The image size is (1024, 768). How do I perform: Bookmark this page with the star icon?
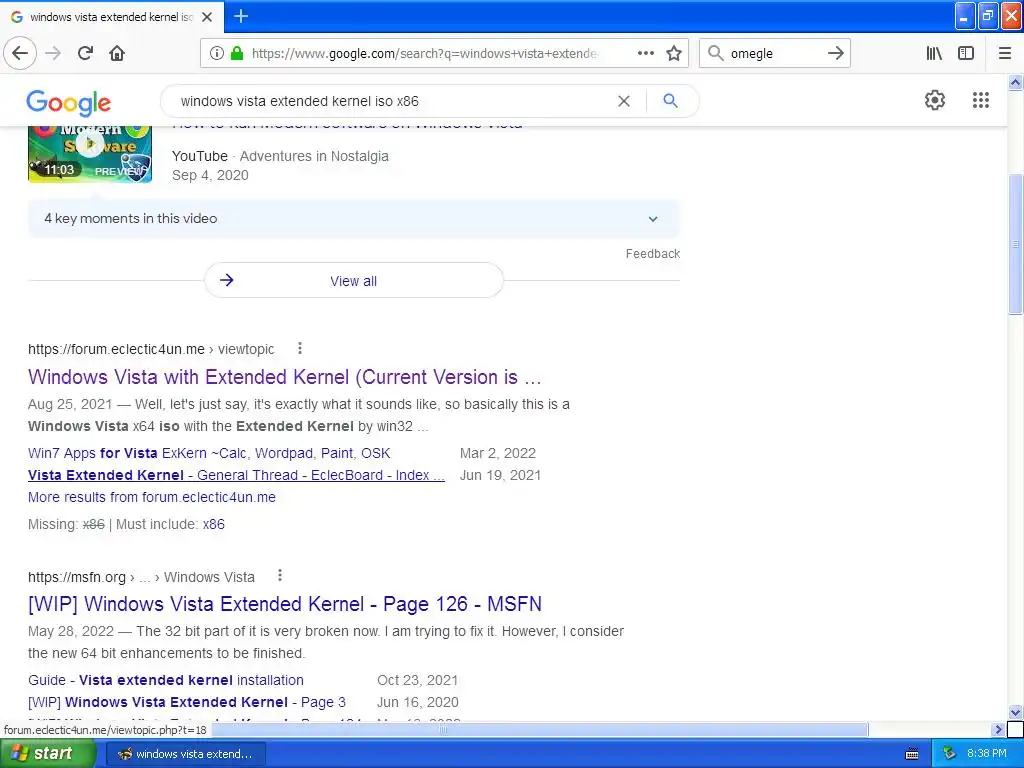[x=674, y=54]
